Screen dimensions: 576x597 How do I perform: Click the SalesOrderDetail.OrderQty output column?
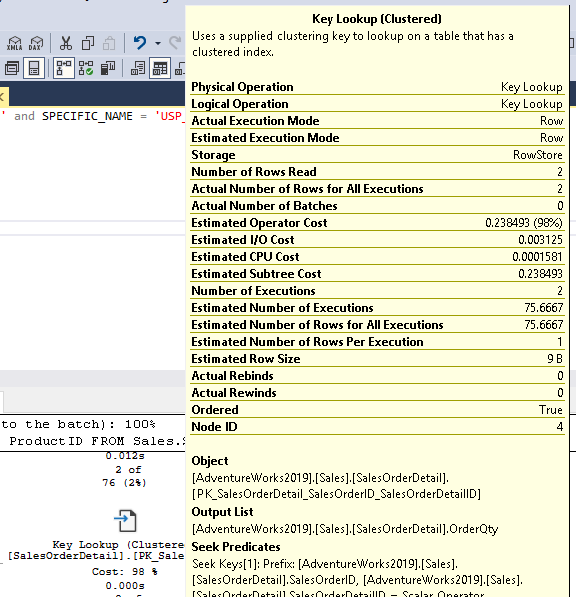point(345,529)
